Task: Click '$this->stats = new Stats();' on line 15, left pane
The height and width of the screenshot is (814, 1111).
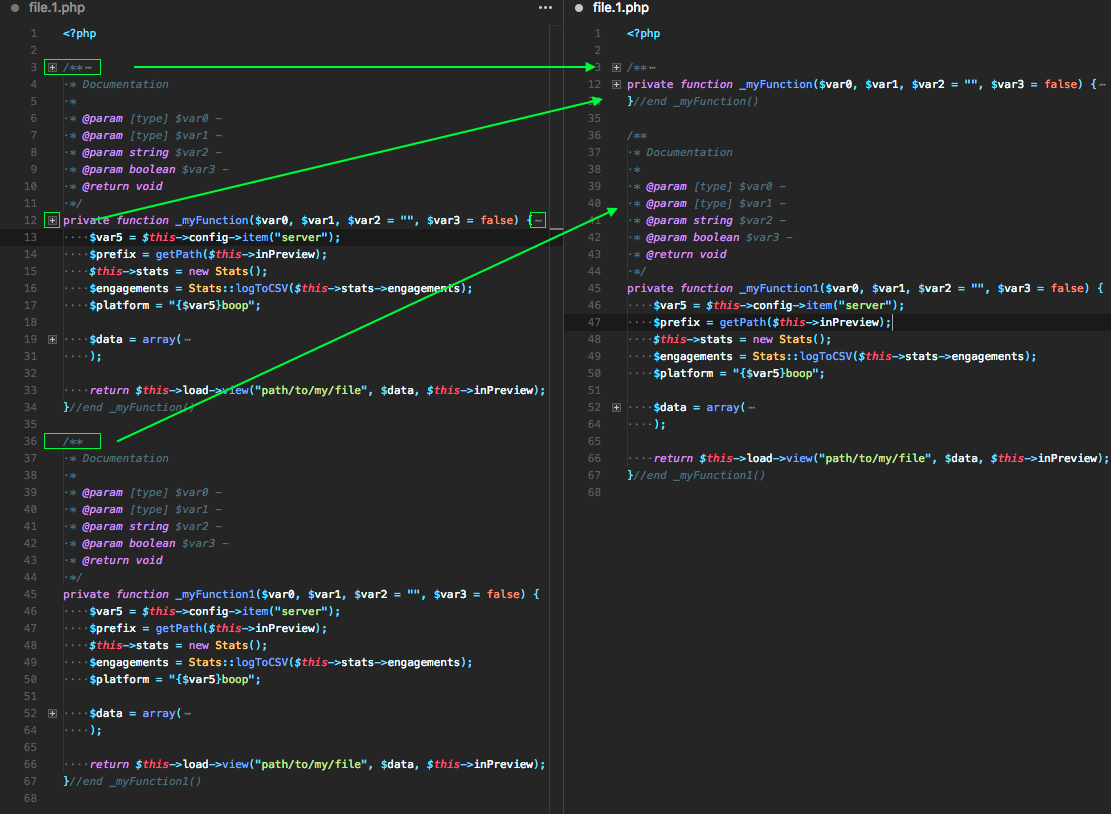Action: coord(179,271)
